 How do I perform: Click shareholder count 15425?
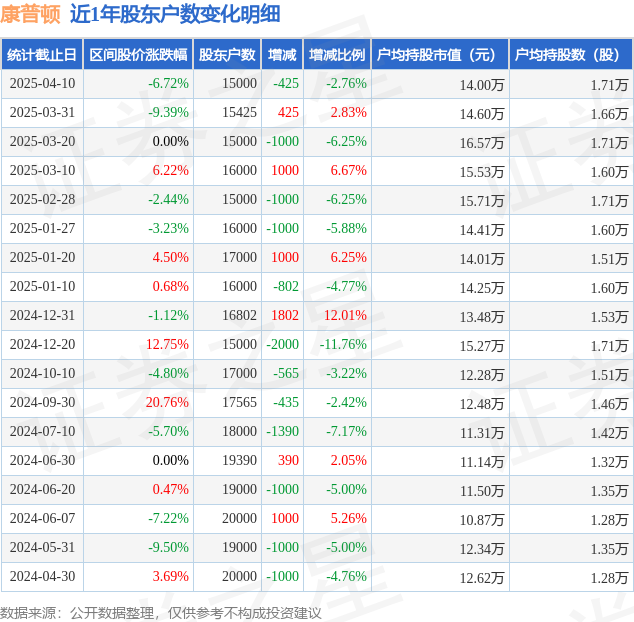coord(239,112)
